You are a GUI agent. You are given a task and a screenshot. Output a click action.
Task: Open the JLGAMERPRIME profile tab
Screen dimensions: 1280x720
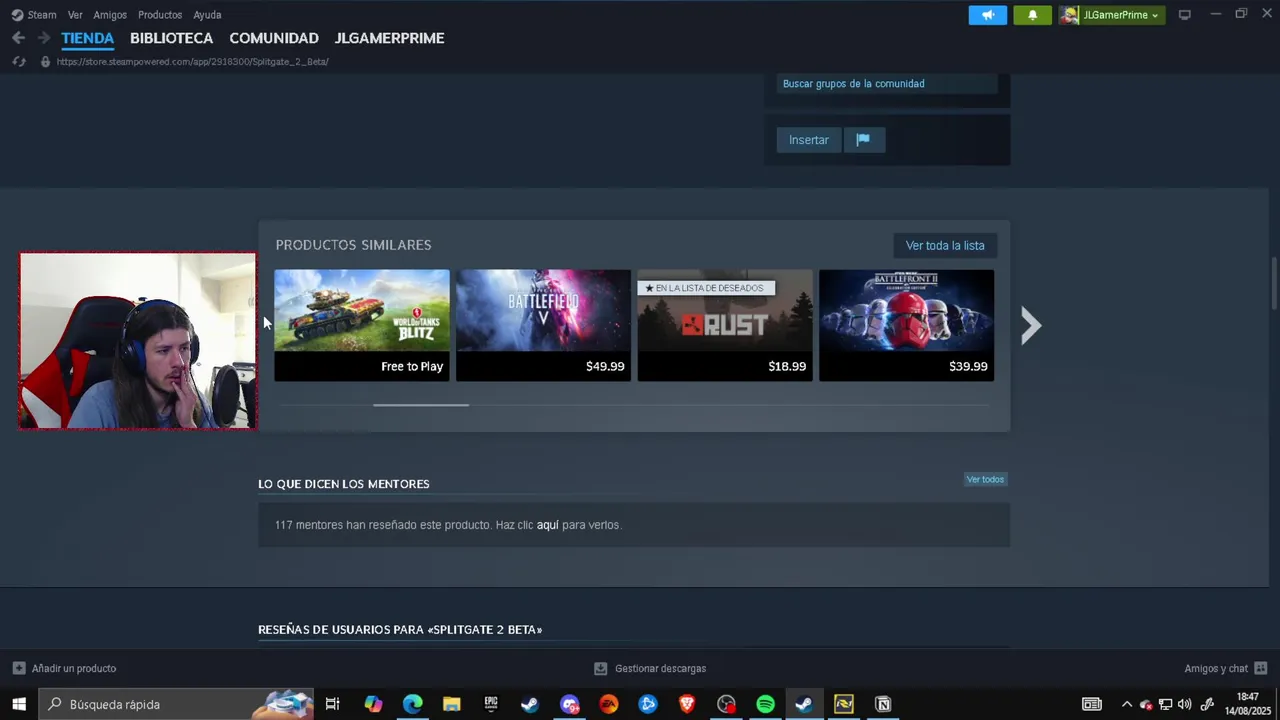[x=389, y=38]
